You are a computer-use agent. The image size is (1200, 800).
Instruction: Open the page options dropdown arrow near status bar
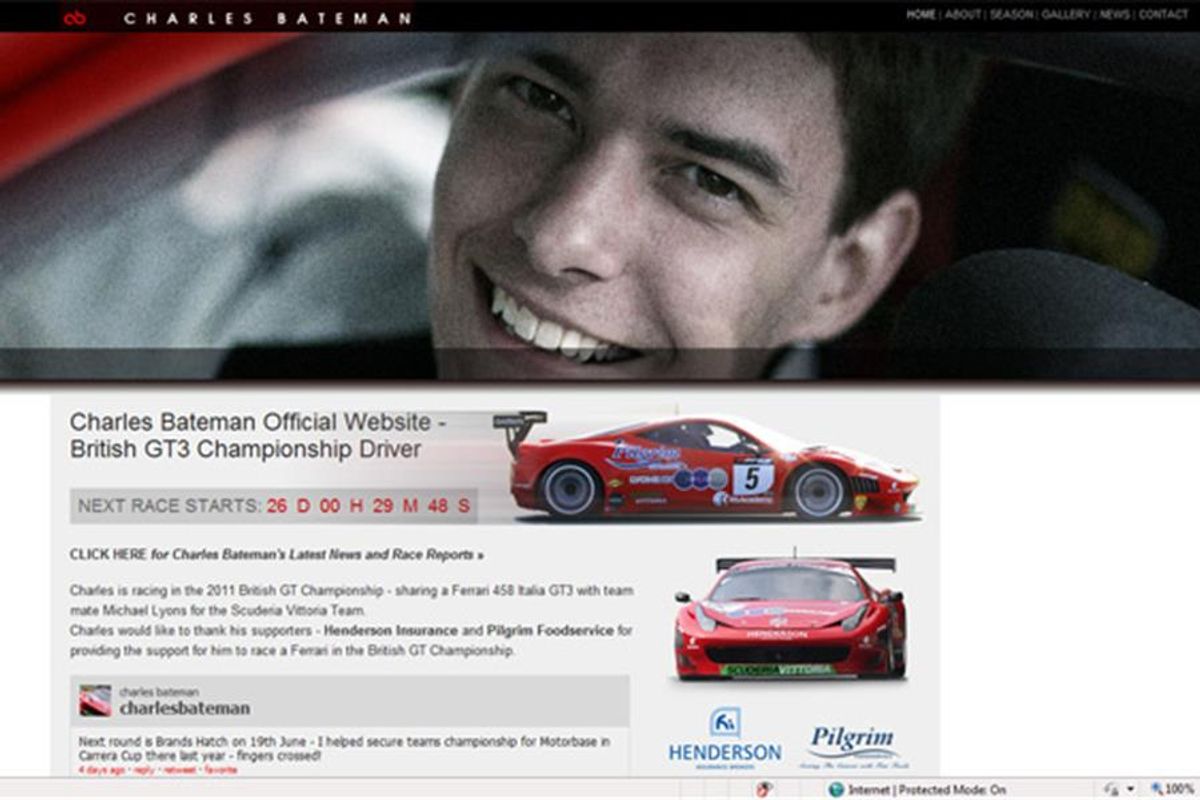[x=1131, y=787]
